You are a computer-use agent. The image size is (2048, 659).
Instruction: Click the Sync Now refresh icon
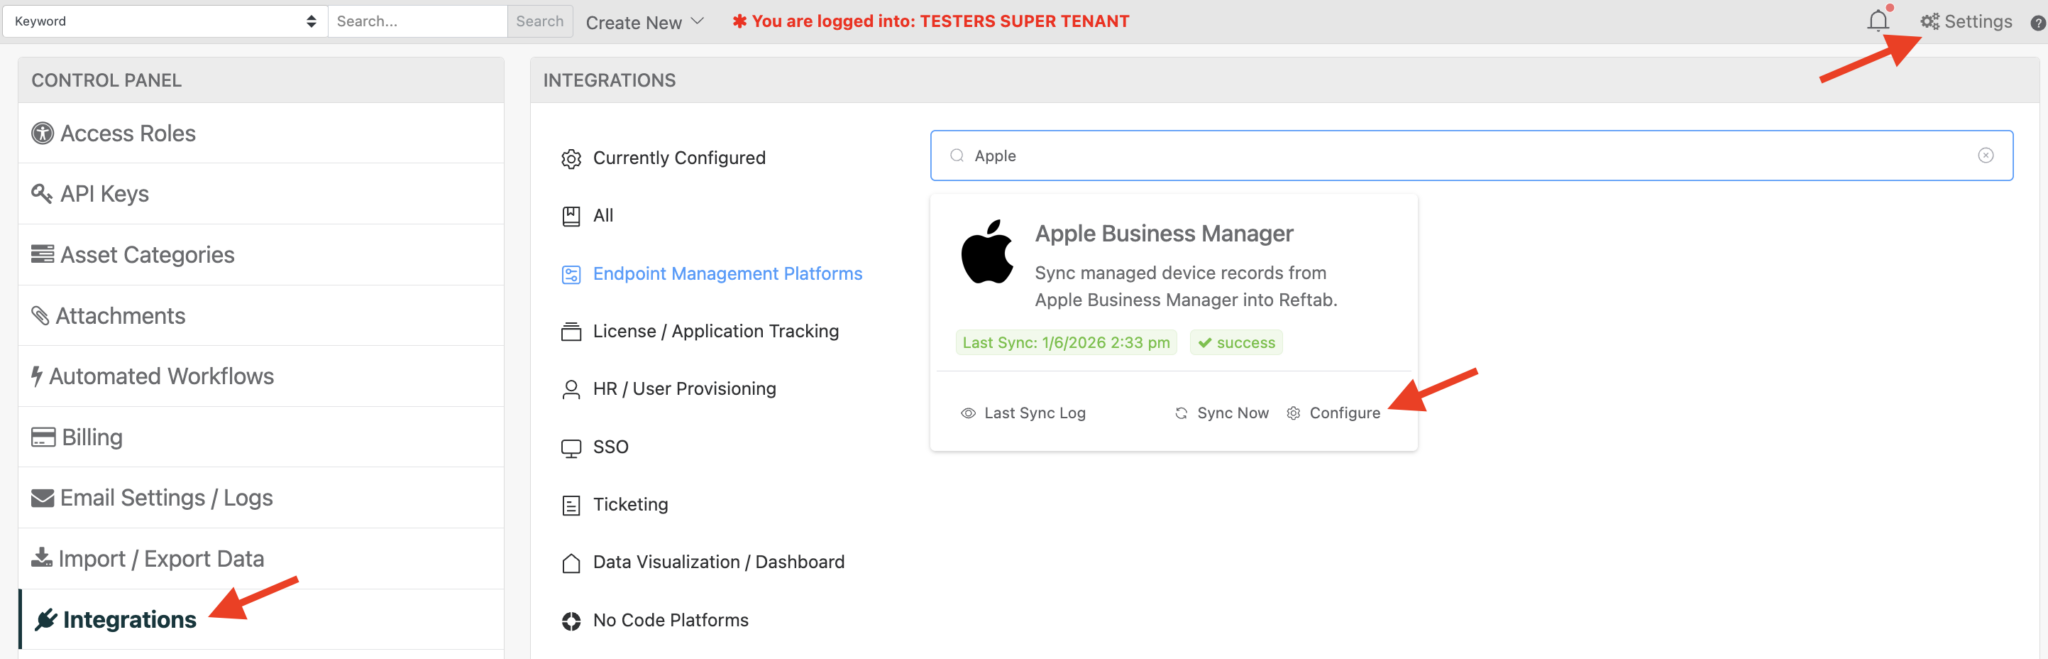[1181, 413]
